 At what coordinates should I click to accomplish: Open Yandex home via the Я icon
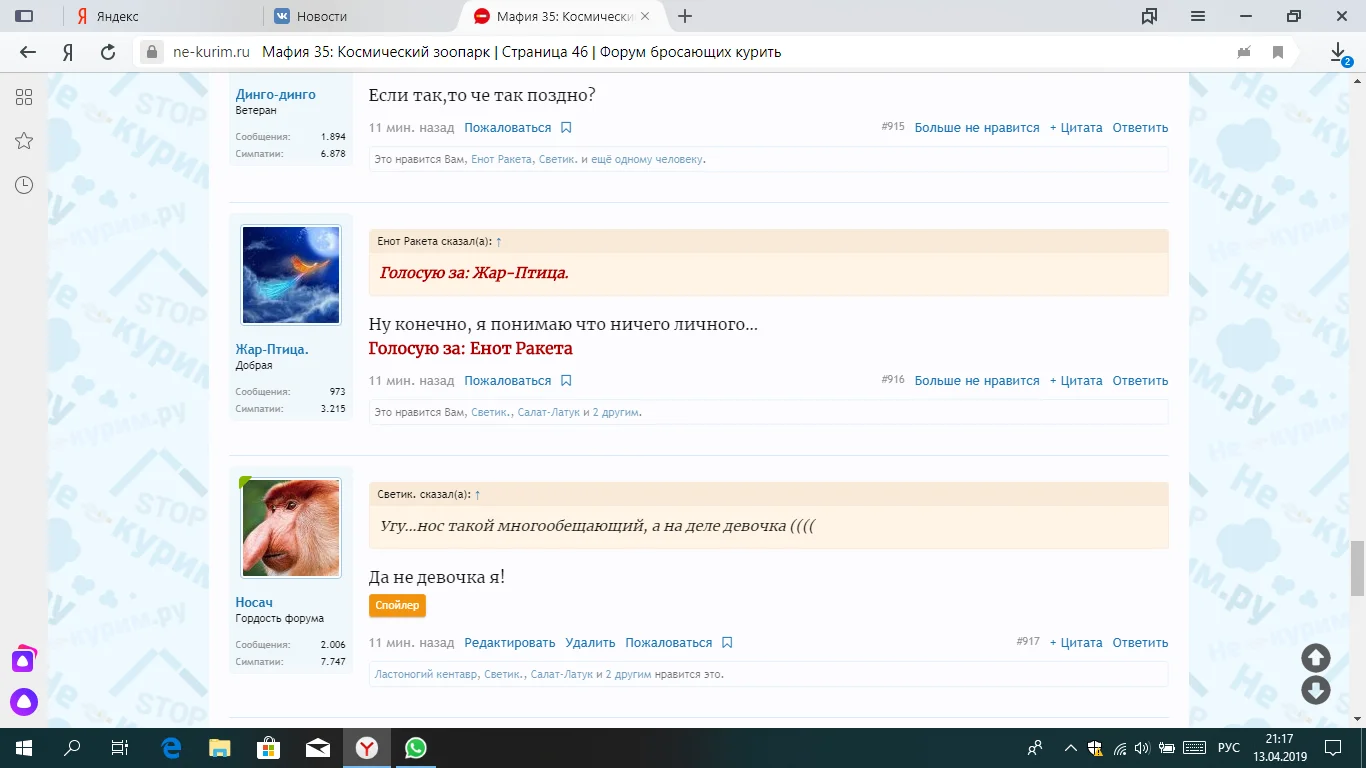pos(68,52)
